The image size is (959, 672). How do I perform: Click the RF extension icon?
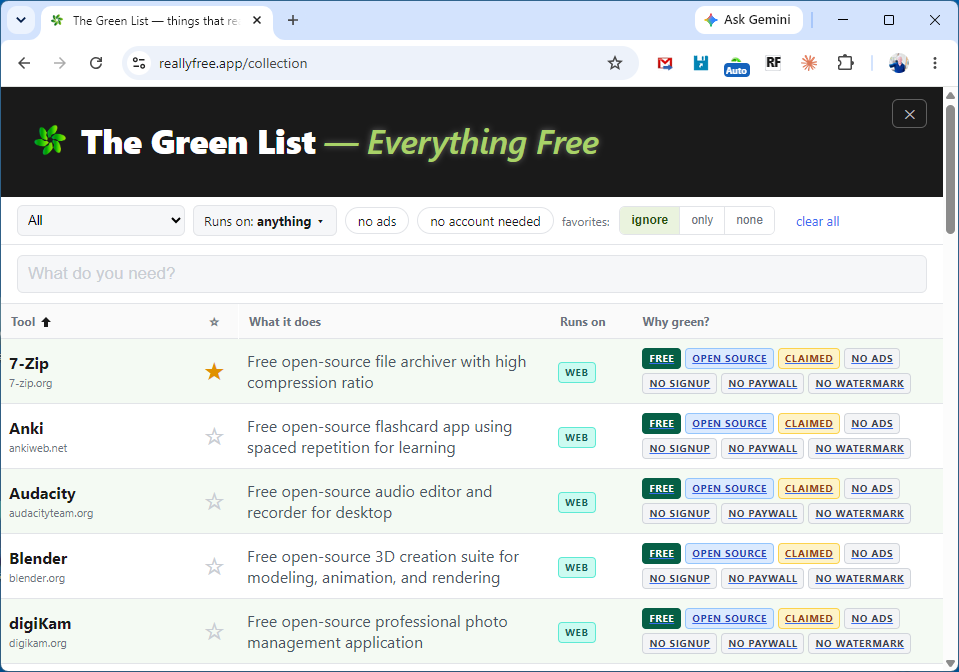click(x=773, y=62)
